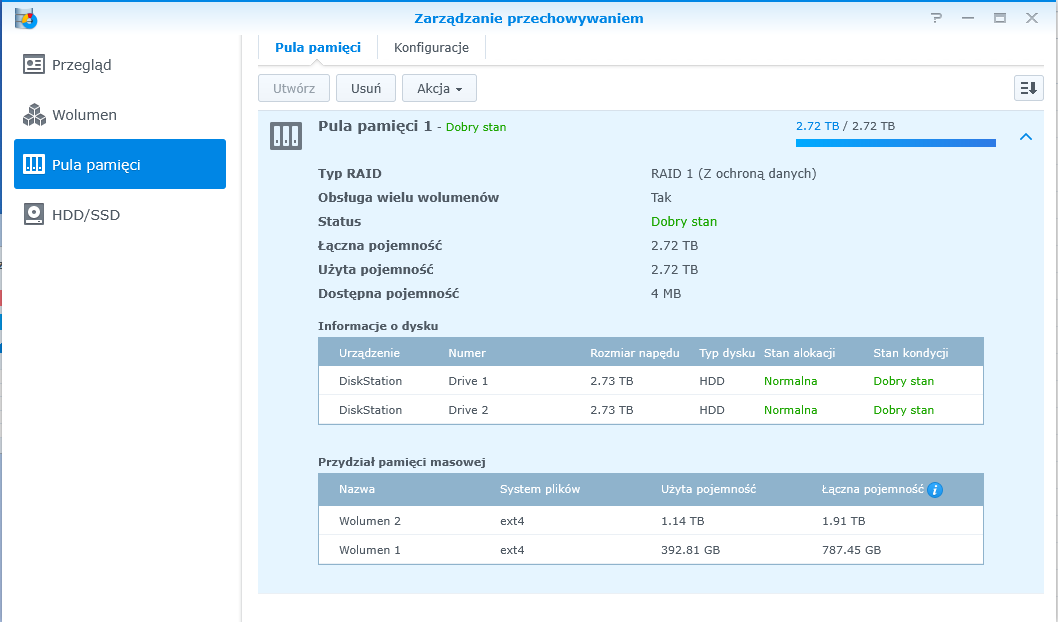Open help with the question mark icon
Viewport: 1058px width, 622px height.
pos(936,18)
